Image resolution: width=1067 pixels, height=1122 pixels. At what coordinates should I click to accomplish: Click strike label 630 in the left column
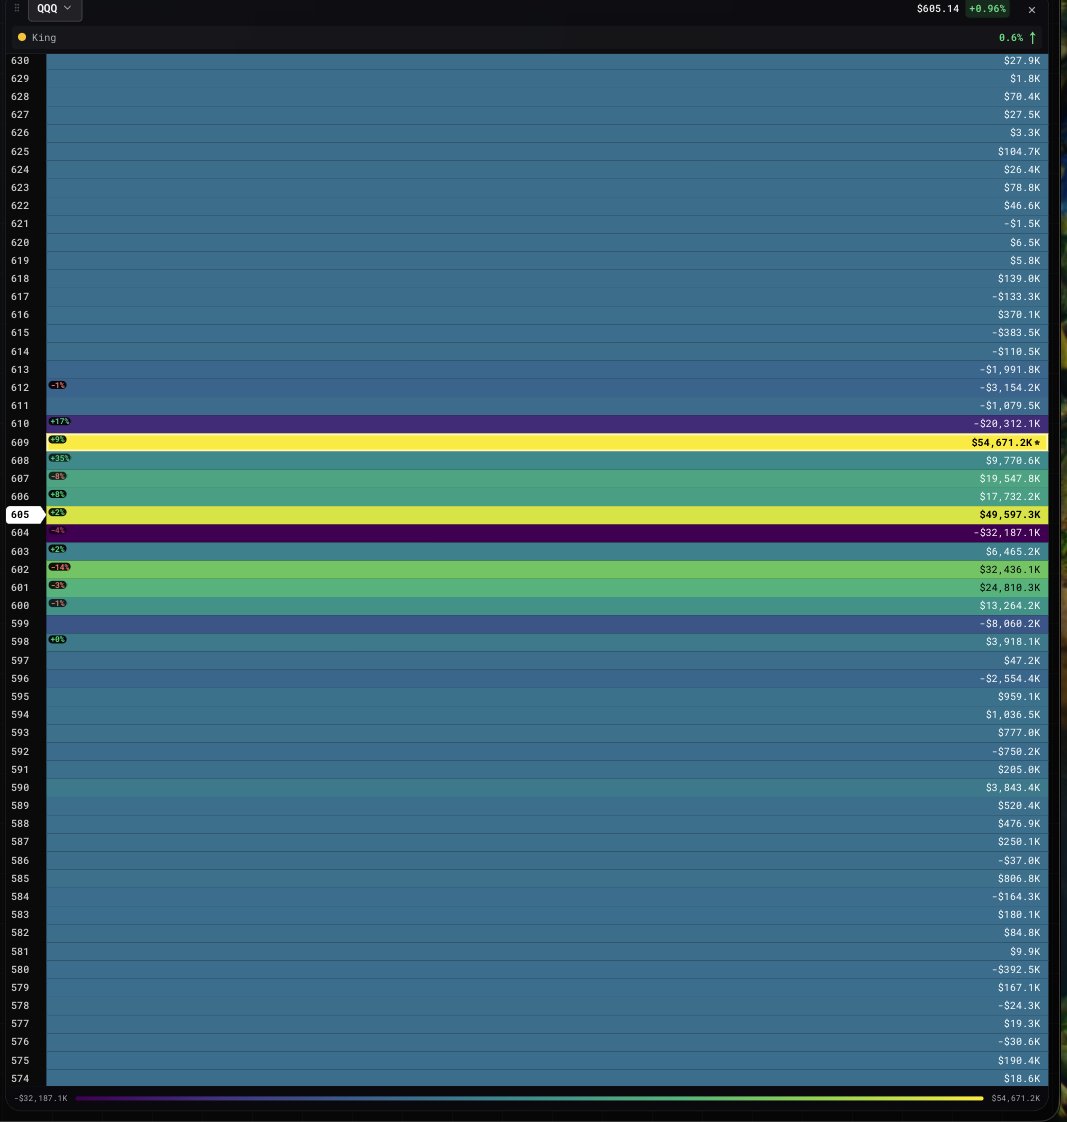click(20, 61)
